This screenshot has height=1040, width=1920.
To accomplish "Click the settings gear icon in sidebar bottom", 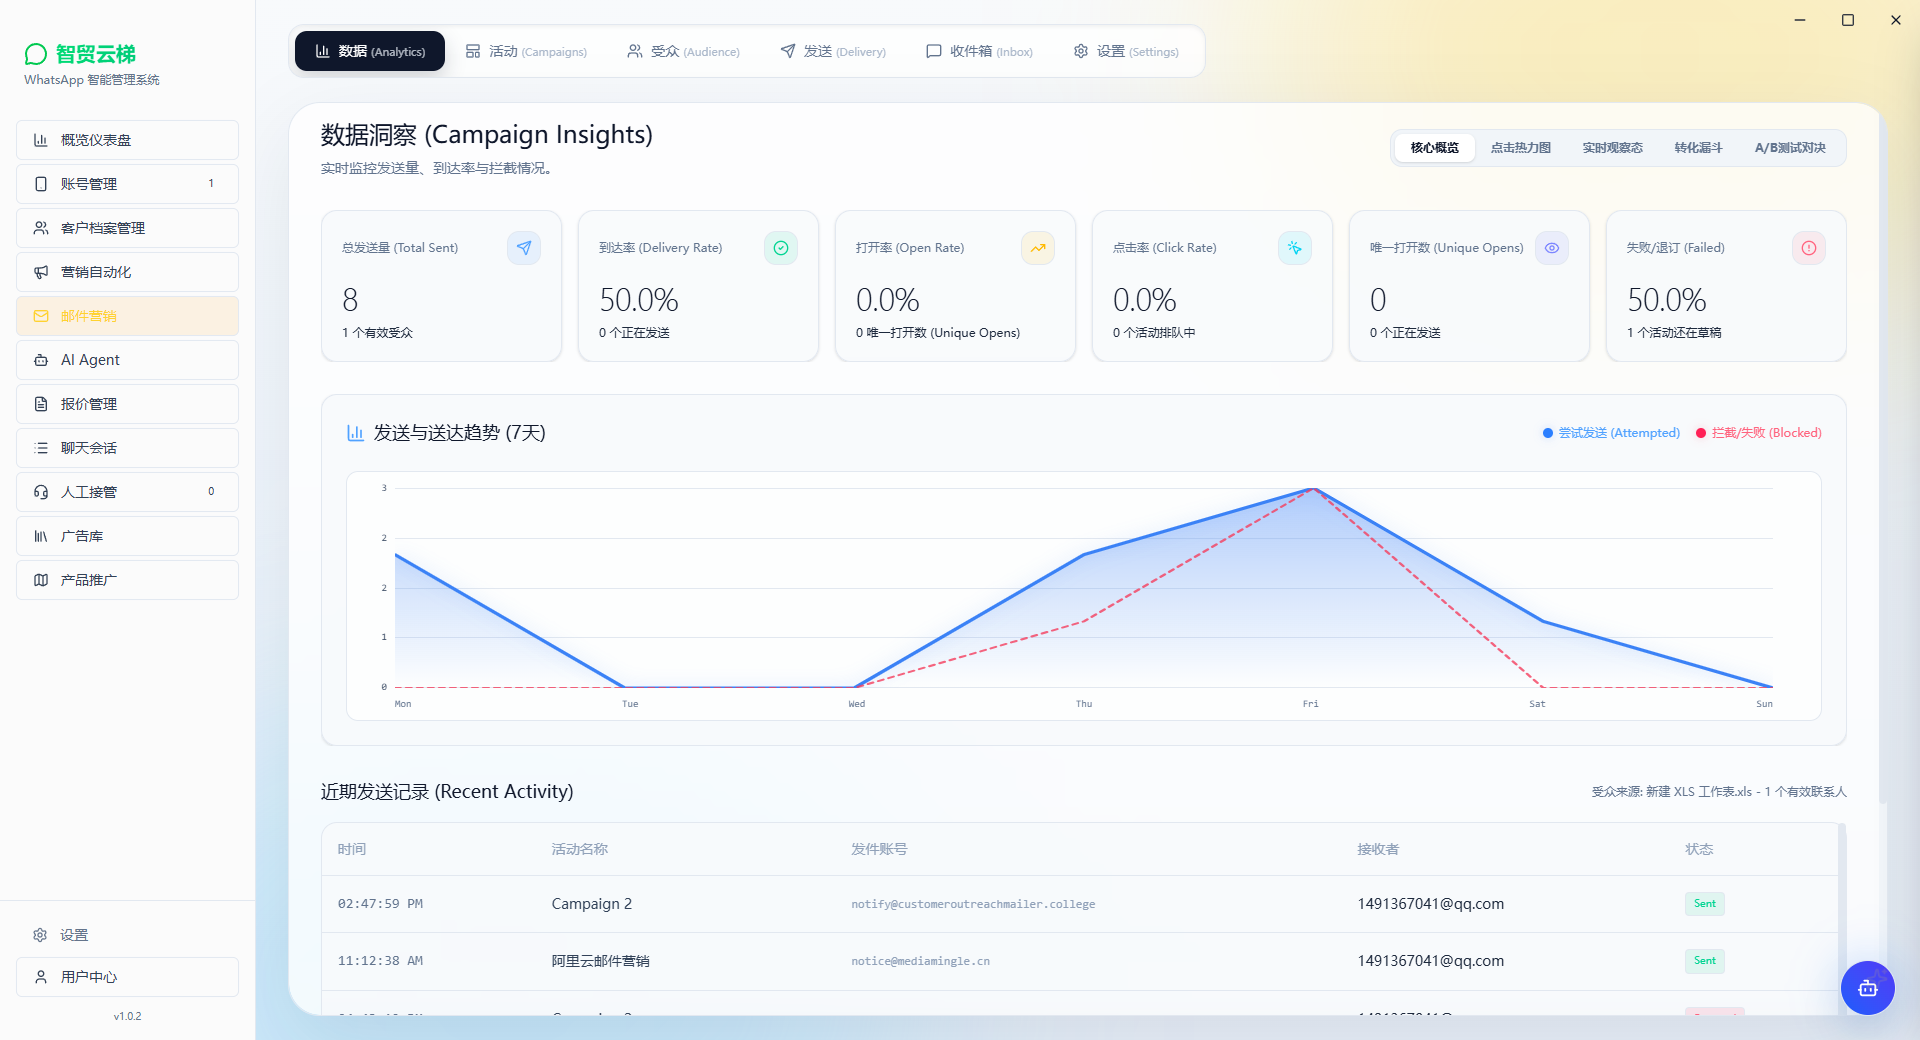I will 40,935.
